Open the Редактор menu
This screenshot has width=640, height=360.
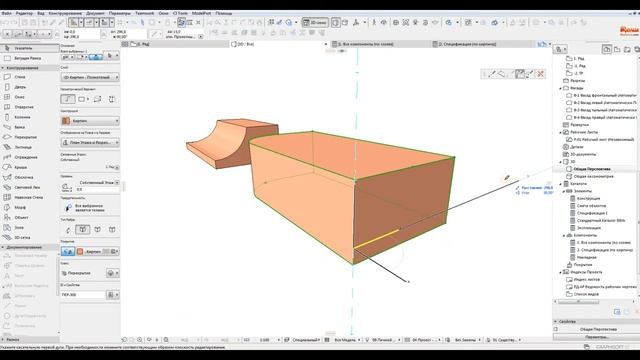24,13
